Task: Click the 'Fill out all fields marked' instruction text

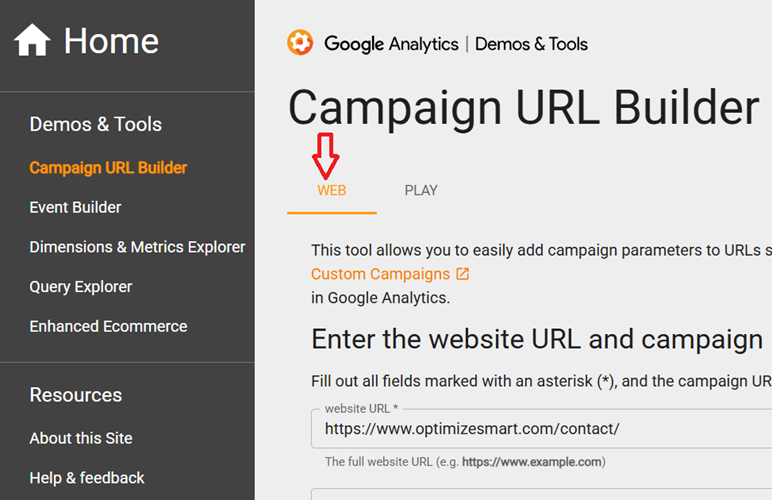Action: point(542,381)
